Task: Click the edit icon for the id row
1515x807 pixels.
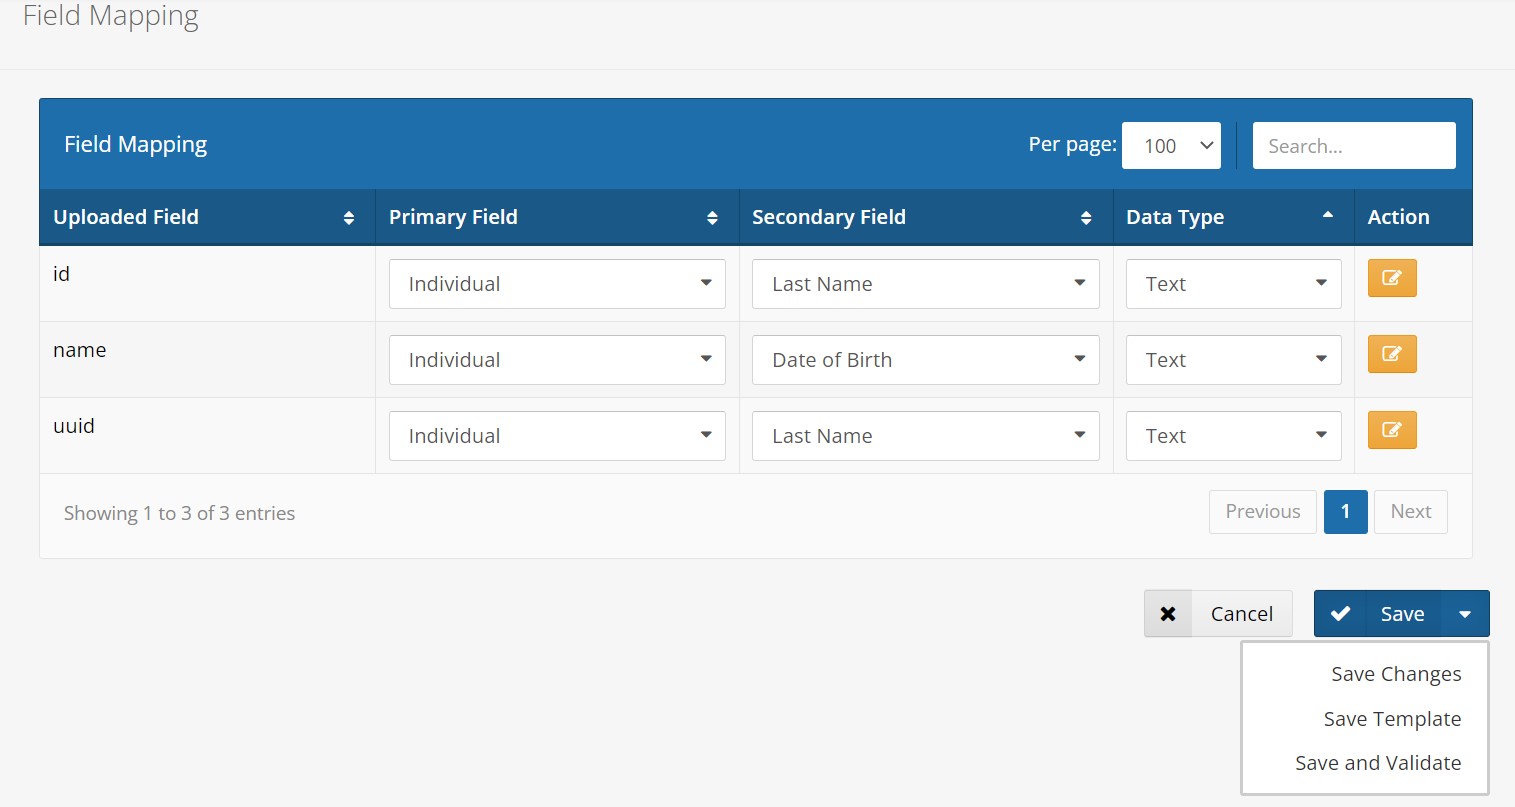Action: click(1391, 278)
